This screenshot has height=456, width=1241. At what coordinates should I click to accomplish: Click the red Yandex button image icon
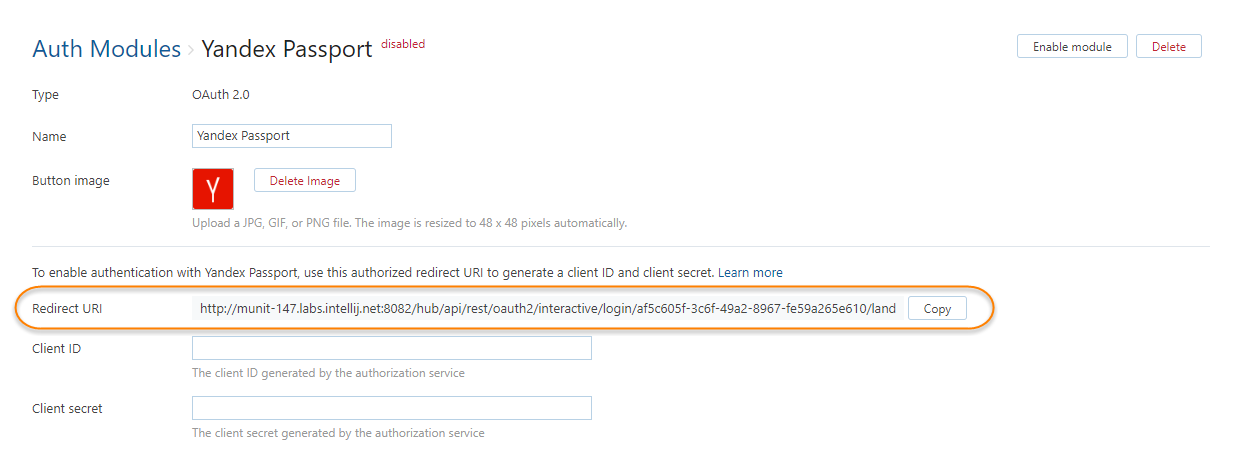(x=212, y=189)
